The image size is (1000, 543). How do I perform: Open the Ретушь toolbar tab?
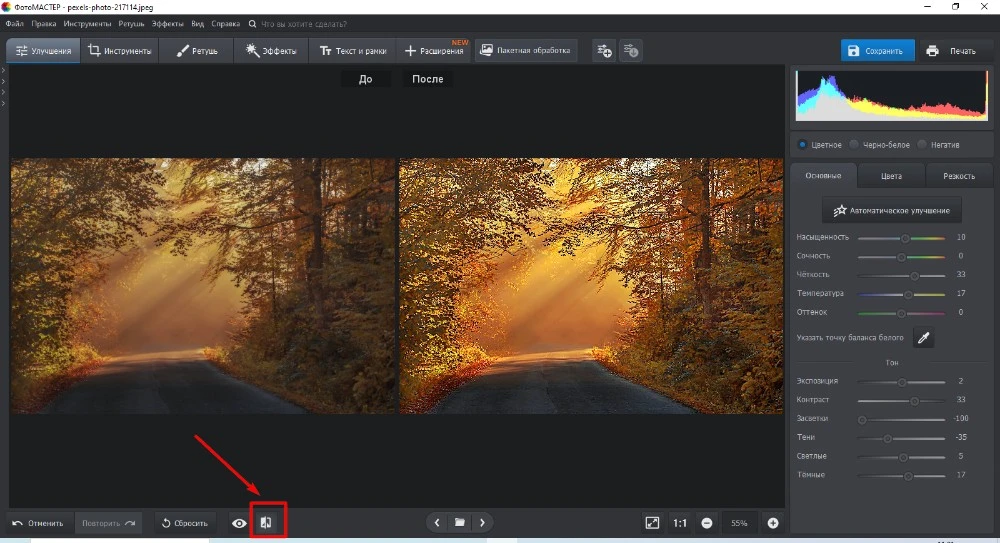pos(197,50)
